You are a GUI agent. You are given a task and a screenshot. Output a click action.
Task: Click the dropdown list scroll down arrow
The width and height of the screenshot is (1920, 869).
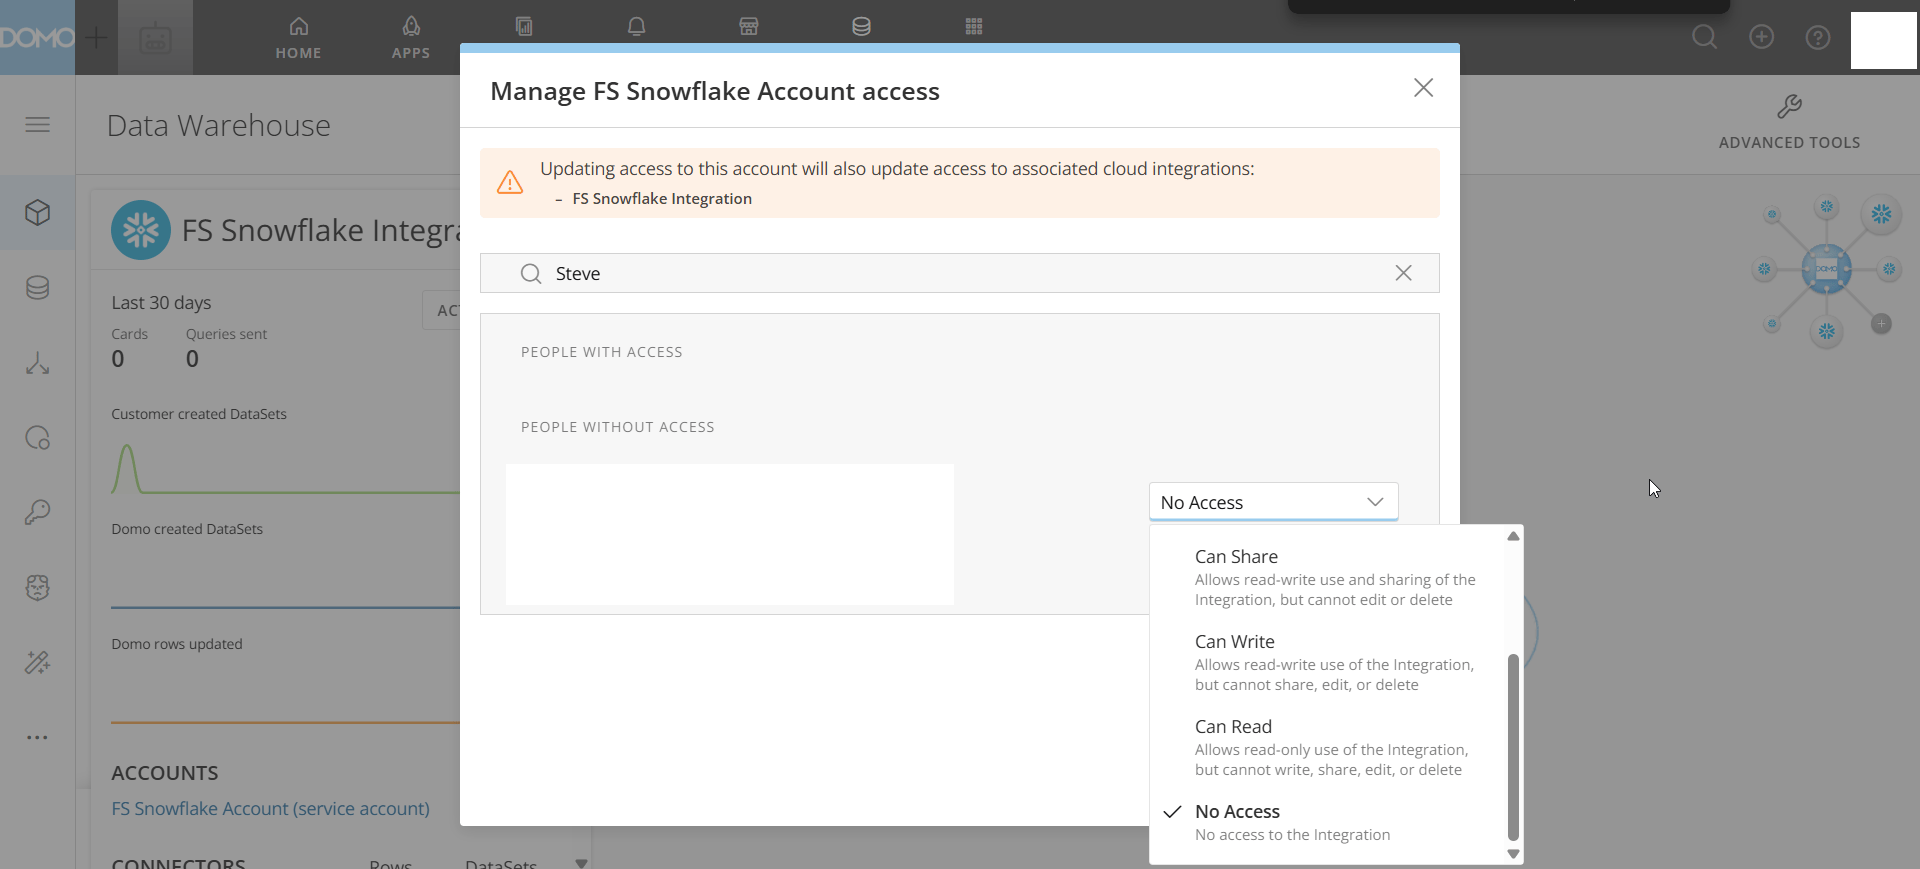point(1513,854)
